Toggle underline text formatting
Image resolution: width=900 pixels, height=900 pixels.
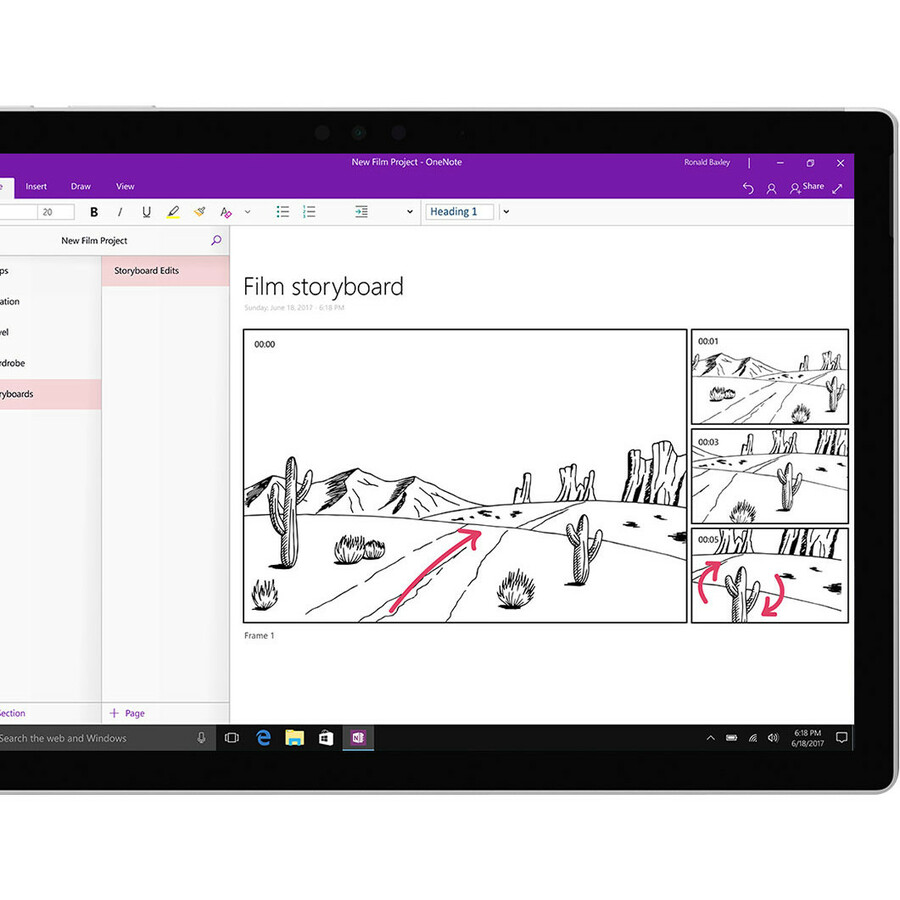(146, 212)
